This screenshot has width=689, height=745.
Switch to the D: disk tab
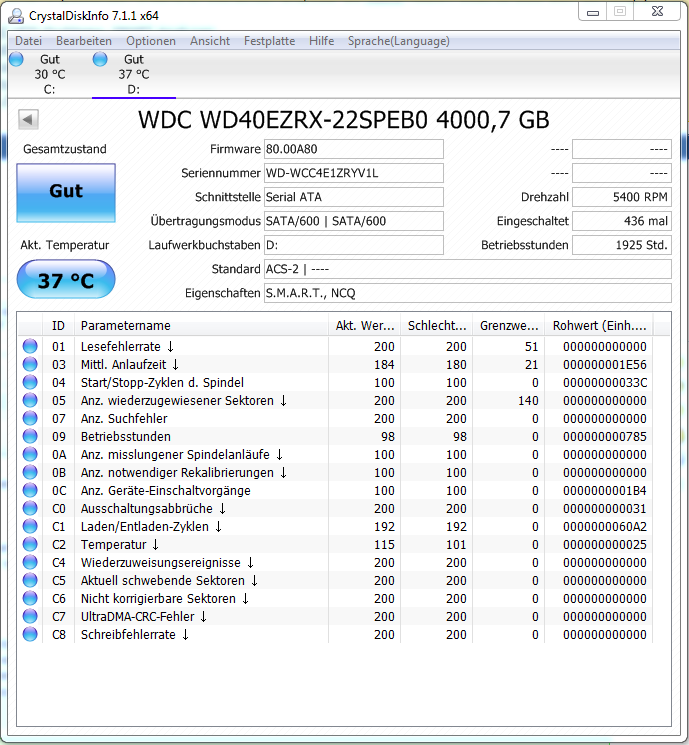point(134,74)
